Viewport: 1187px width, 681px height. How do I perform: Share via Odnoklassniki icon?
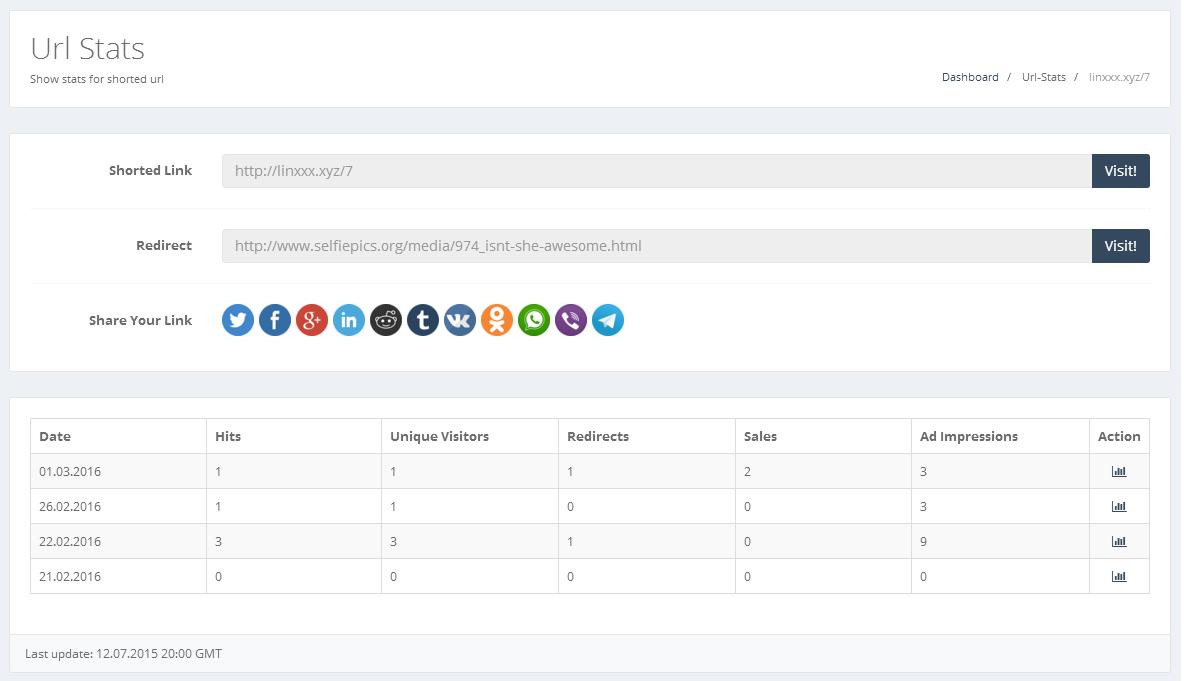pyautogui.click(x=497, y=320)
